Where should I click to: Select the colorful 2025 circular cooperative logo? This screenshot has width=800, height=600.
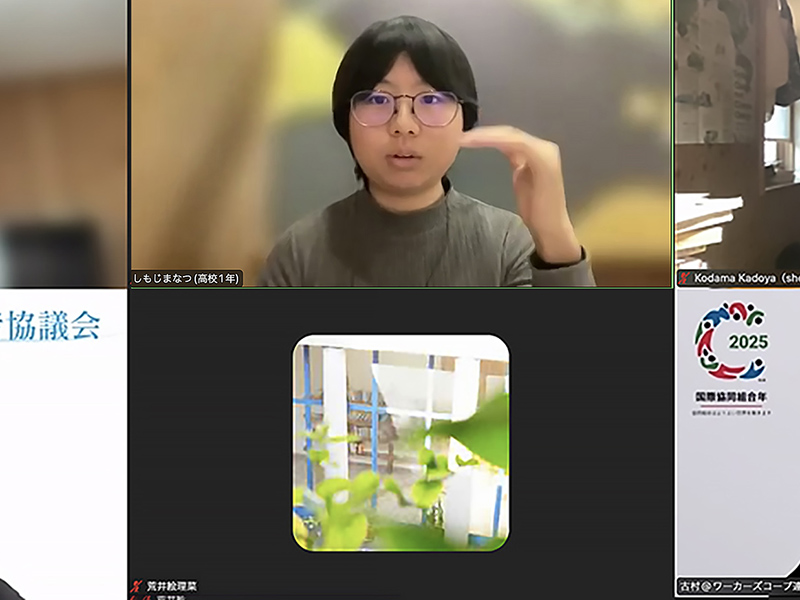click(731, 341)
